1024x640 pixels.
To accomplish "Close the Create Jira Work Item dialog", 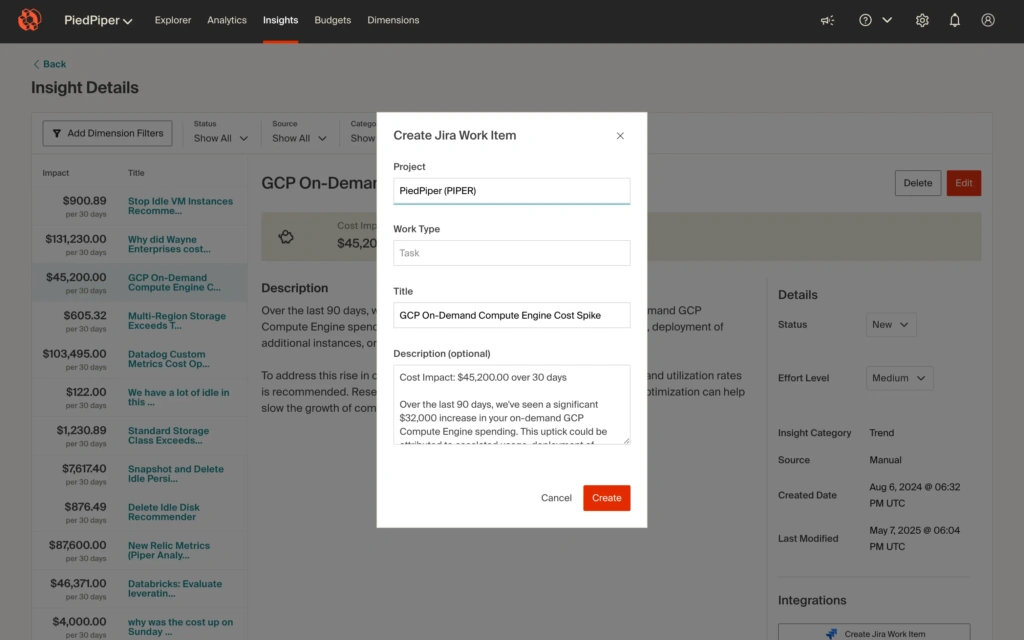I will [620, 136].
